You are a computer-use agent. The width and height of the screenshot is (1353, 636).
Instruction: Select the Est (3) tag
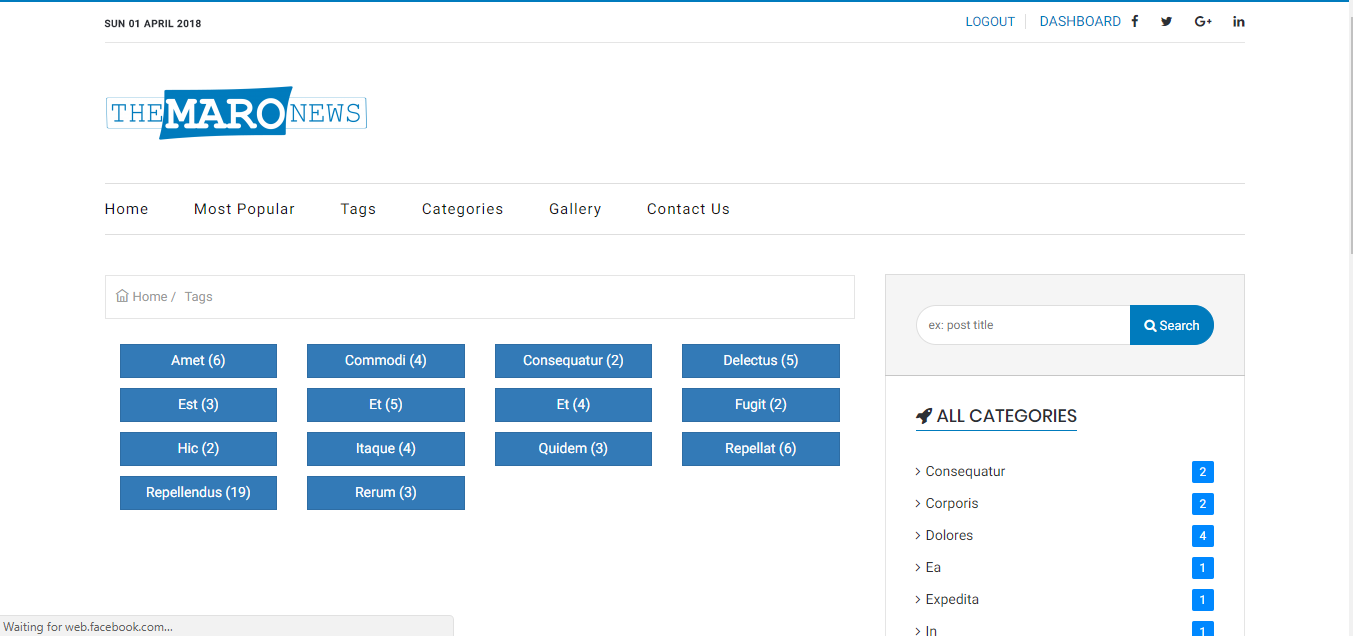coord(198,405)
